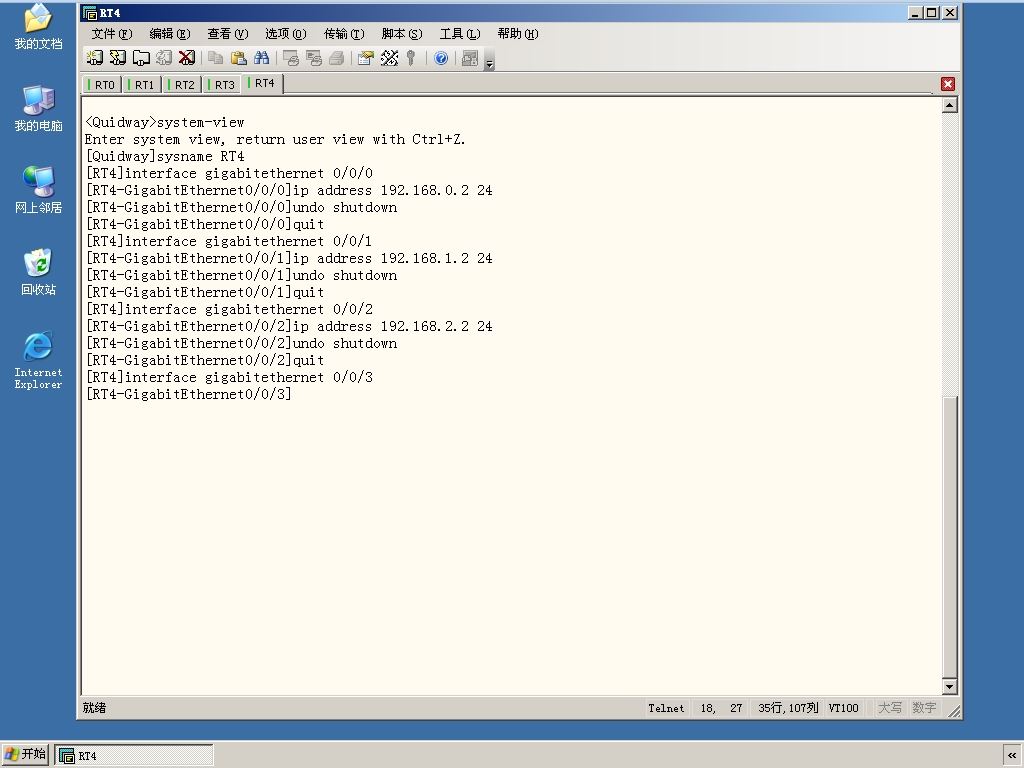Image resolution: width=1024 pixels, height=768 pixels.
Task: Click the 大写 caps lock indicator
Action: [x=889, y=708]
